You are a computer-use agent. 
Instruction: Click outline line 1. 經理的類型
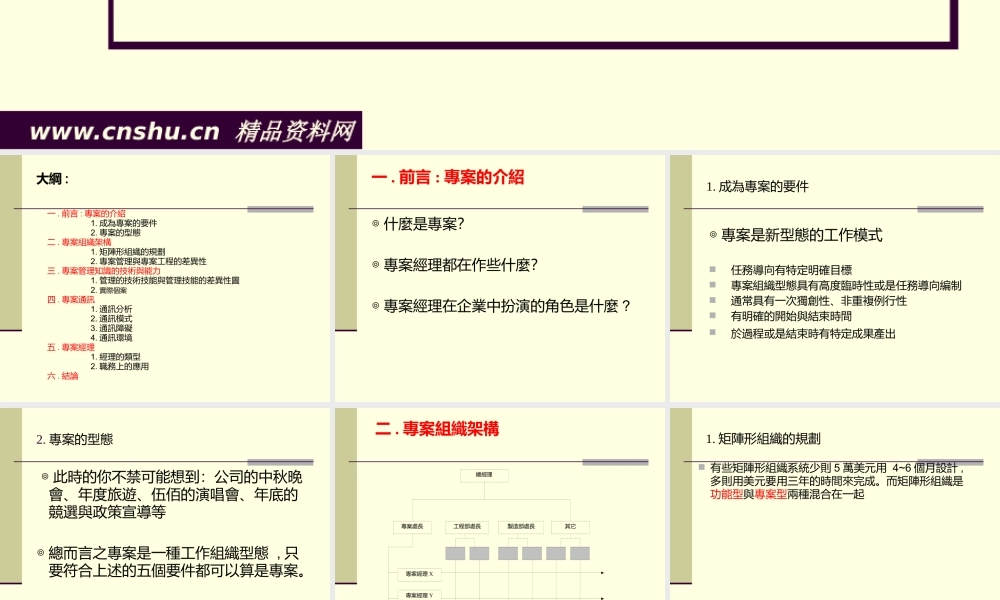(x=115, y=357)
